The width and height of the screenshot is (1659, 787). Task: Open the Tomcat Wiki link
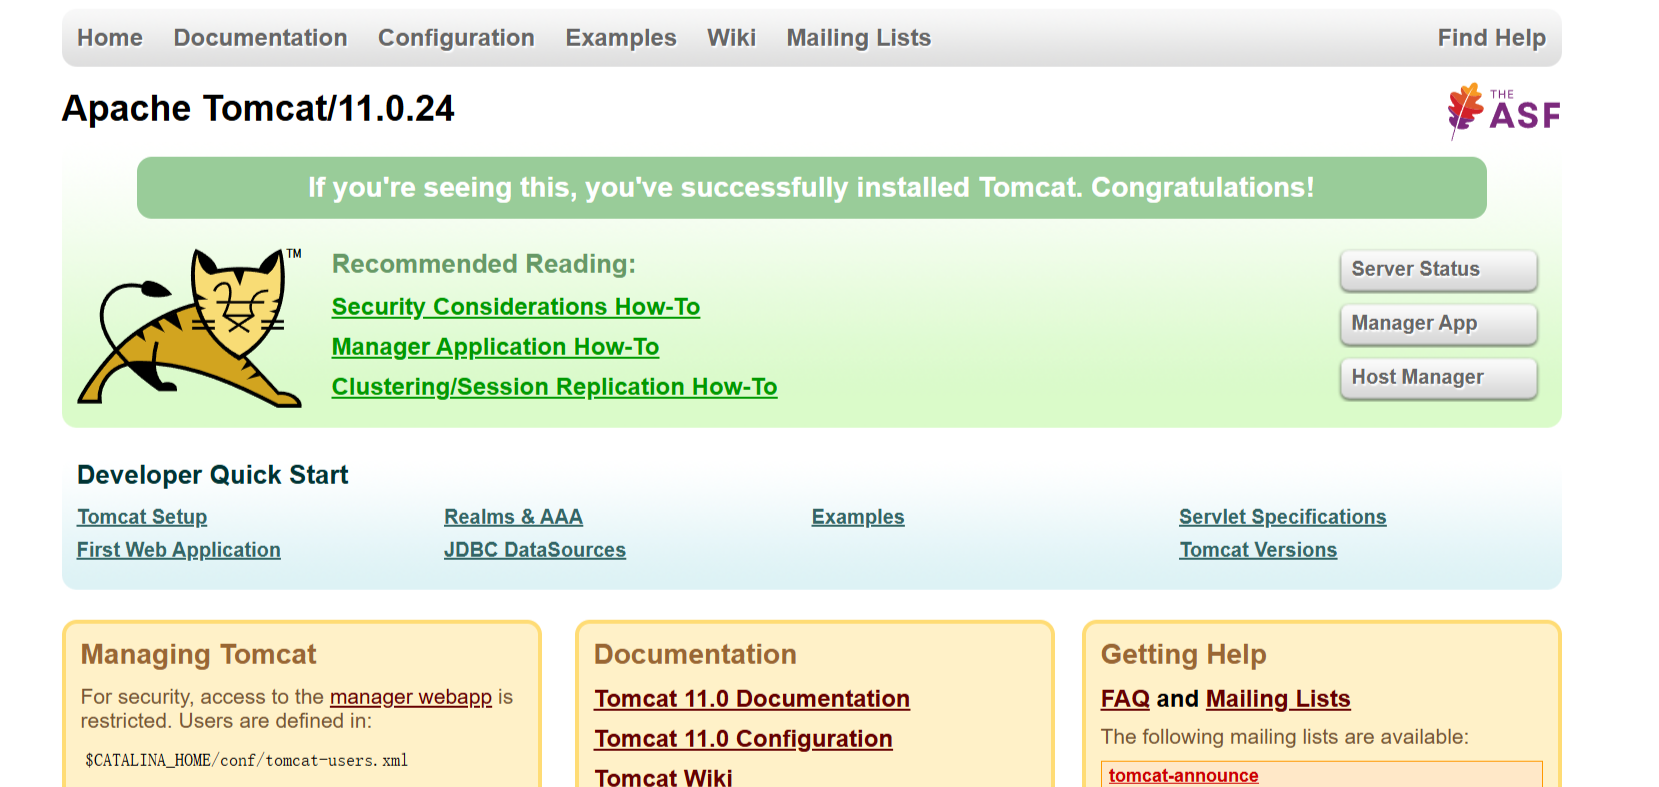663,777
